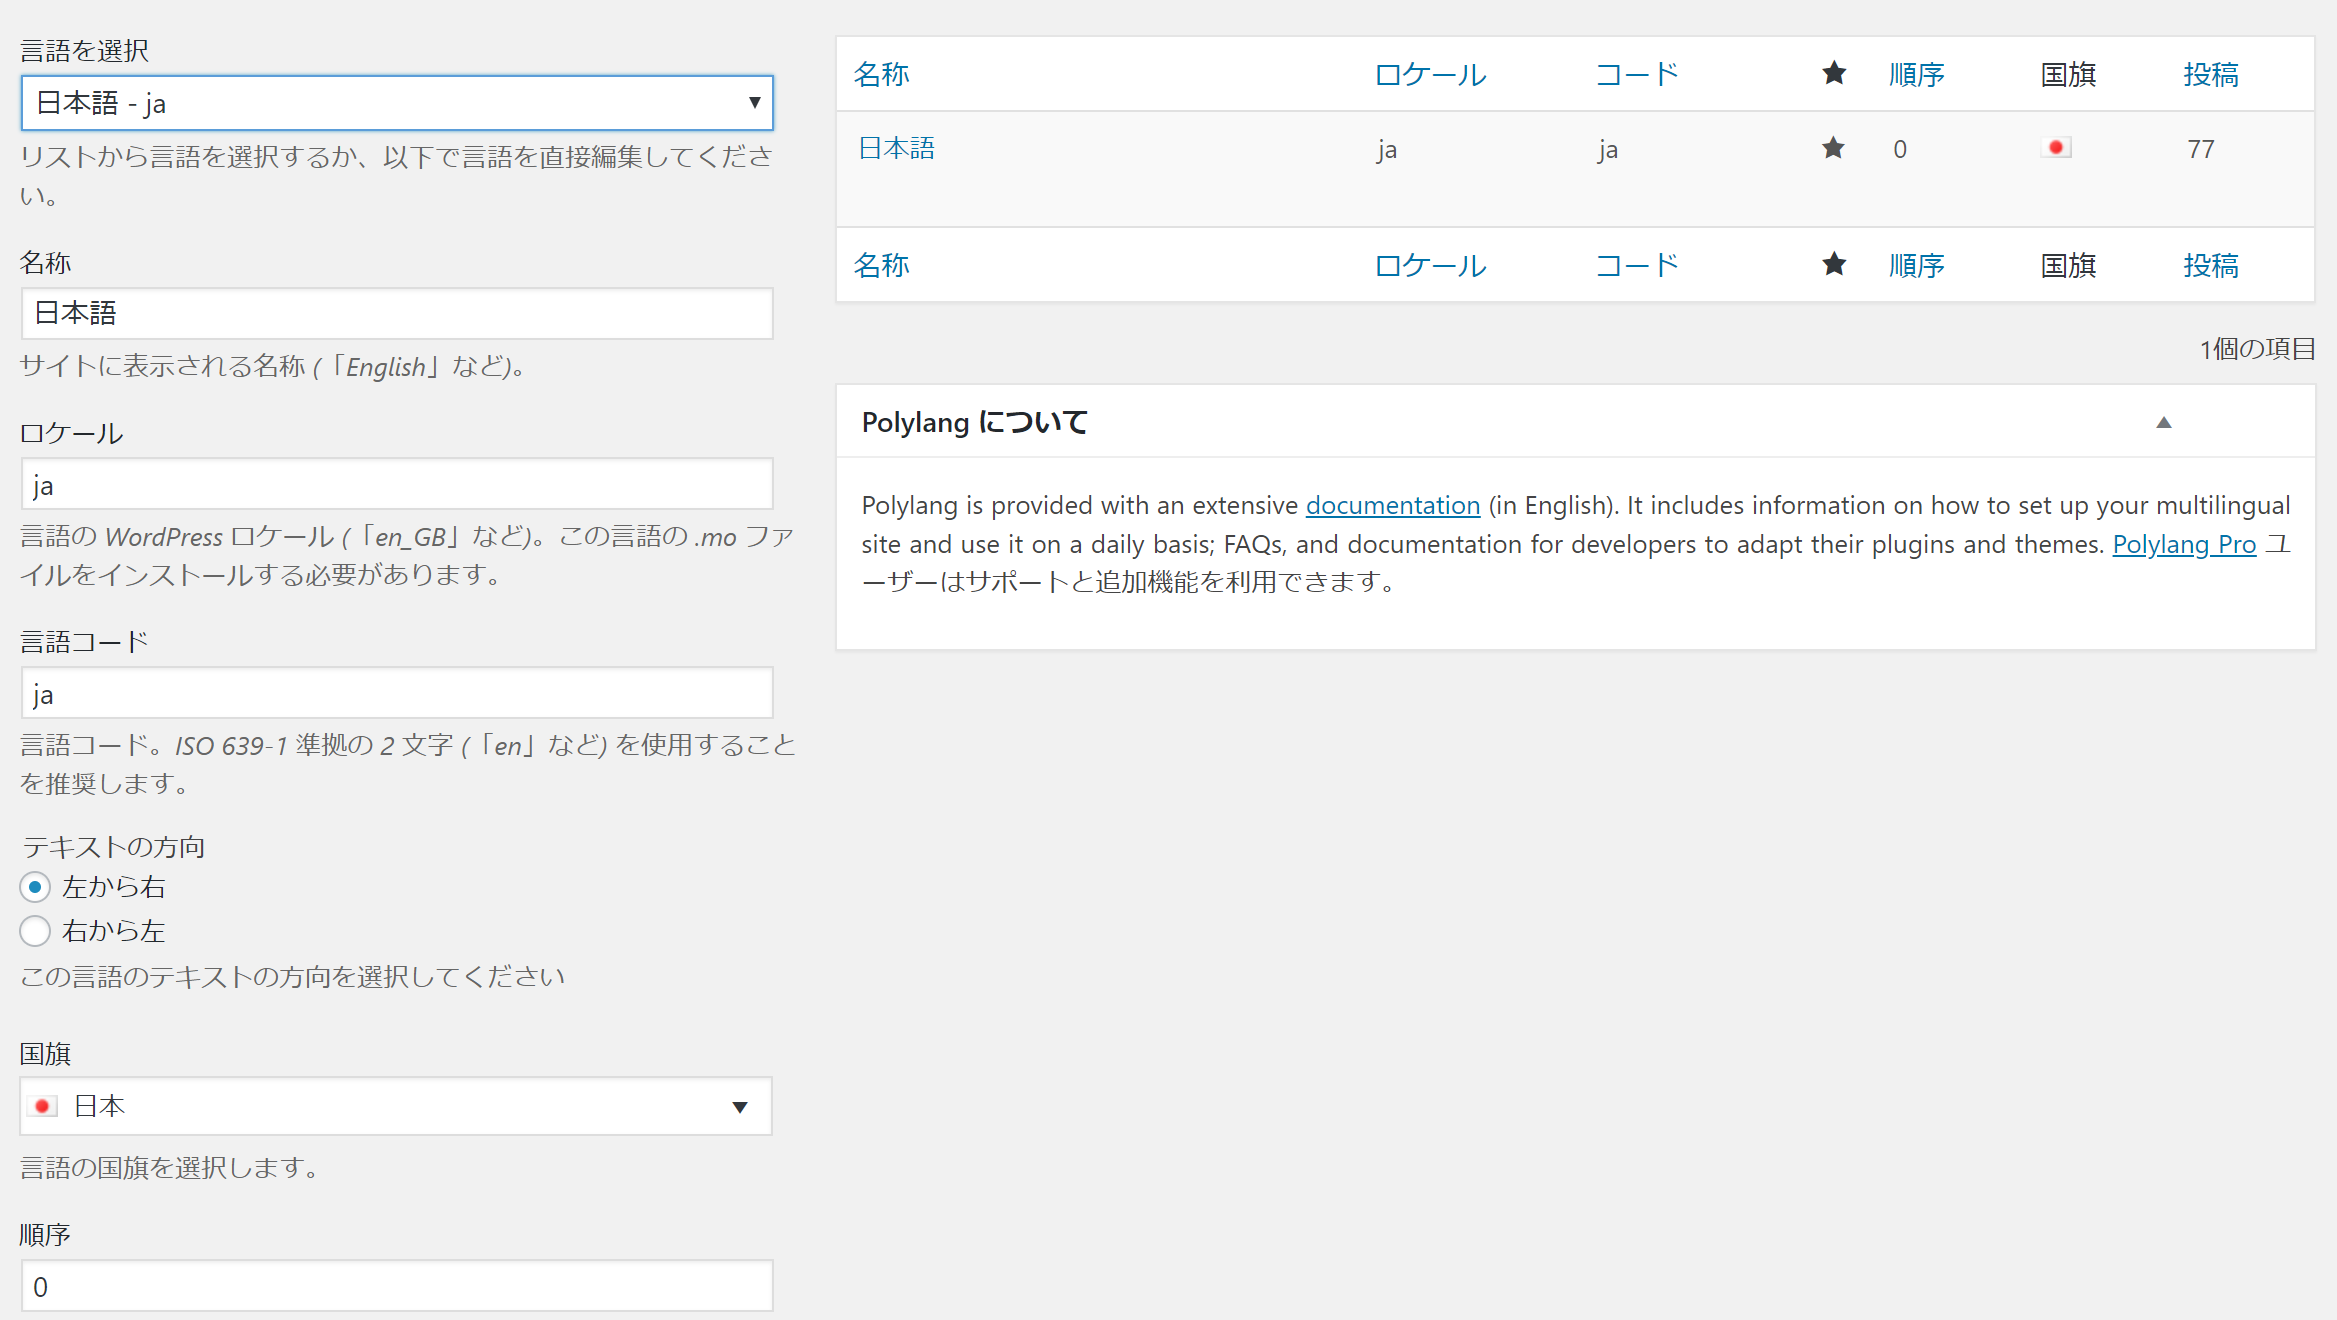The width and height of the screenshot is (2337, 1320).
Task: Click the Japan flag in the language row
Action: pyautogui.click(x=2056, y=148)
